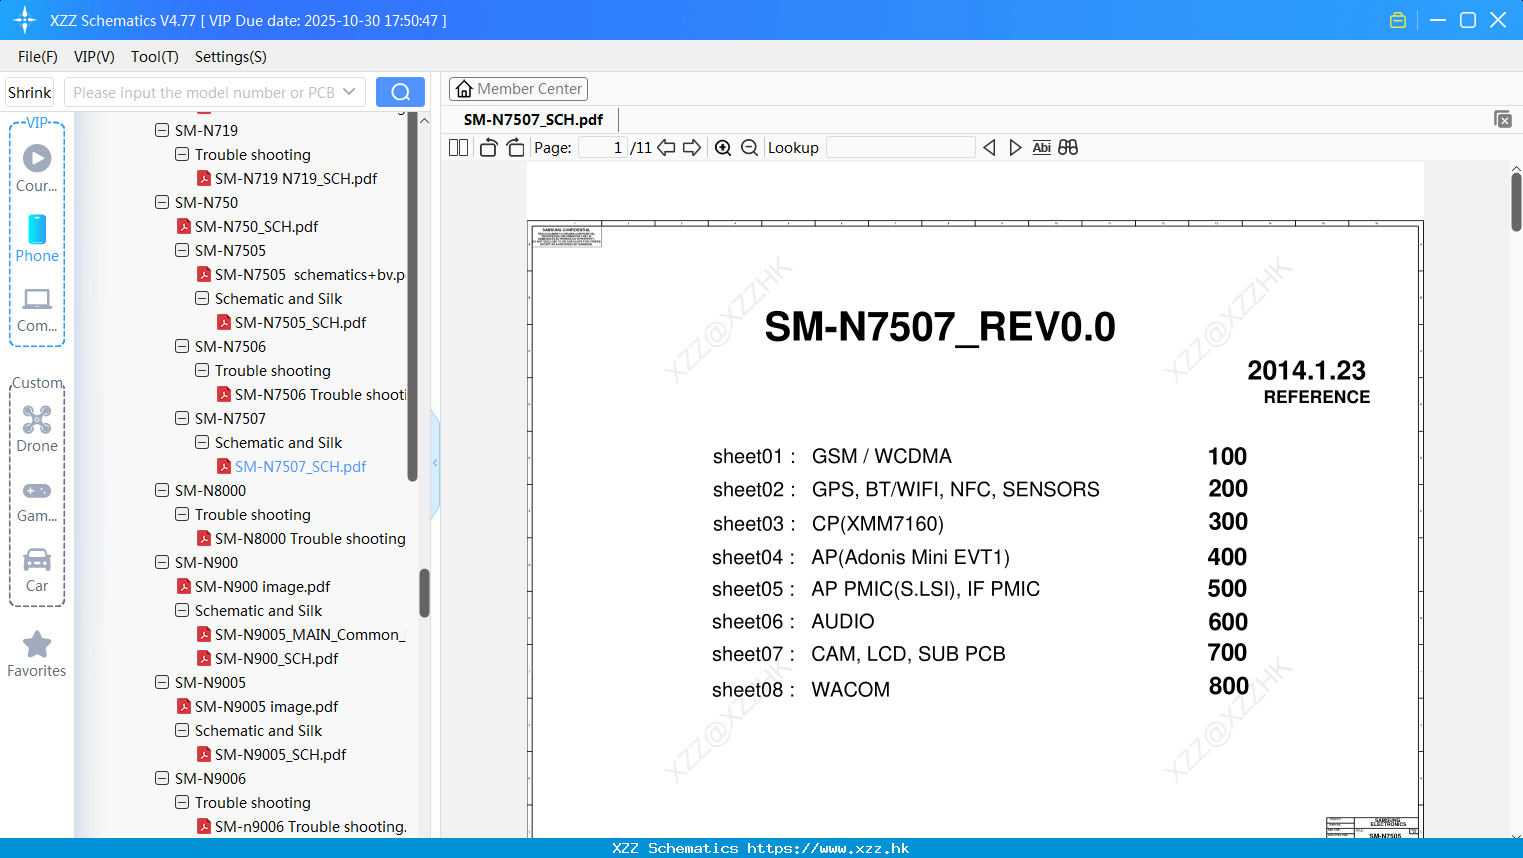The width and height of the screenshot is (1523, 858).
Task: Collapse the SM-N7506 tree node
Action: pos(182,346)
